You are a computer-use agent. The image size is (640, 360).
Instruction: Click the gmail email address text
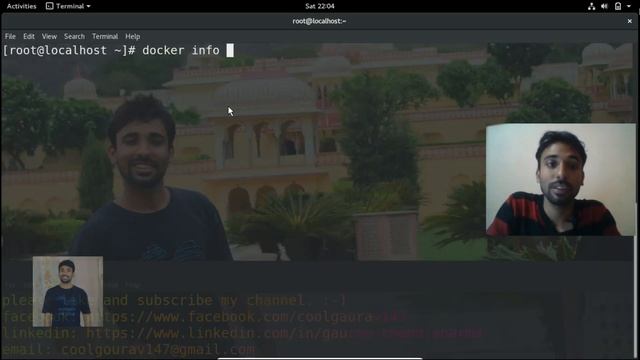click(x=158, y=349)
